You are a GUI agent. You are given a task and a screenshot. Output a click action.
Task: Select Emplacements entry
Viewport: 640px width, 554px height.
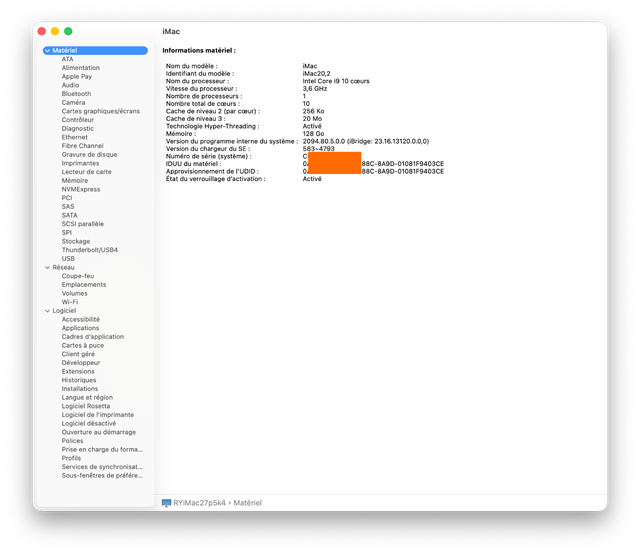(x=84, y=285)
